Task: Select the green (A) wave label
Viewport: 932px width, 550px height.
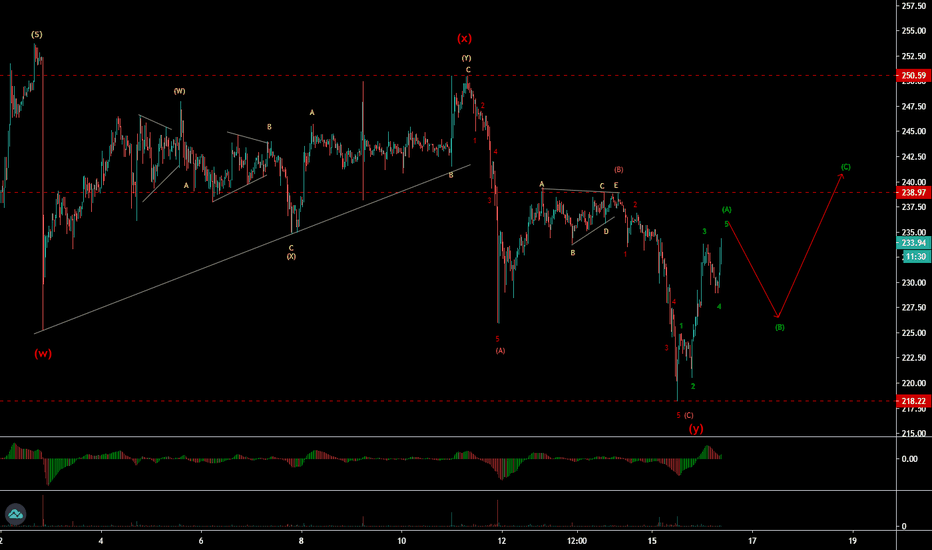Action: [727, 210]
